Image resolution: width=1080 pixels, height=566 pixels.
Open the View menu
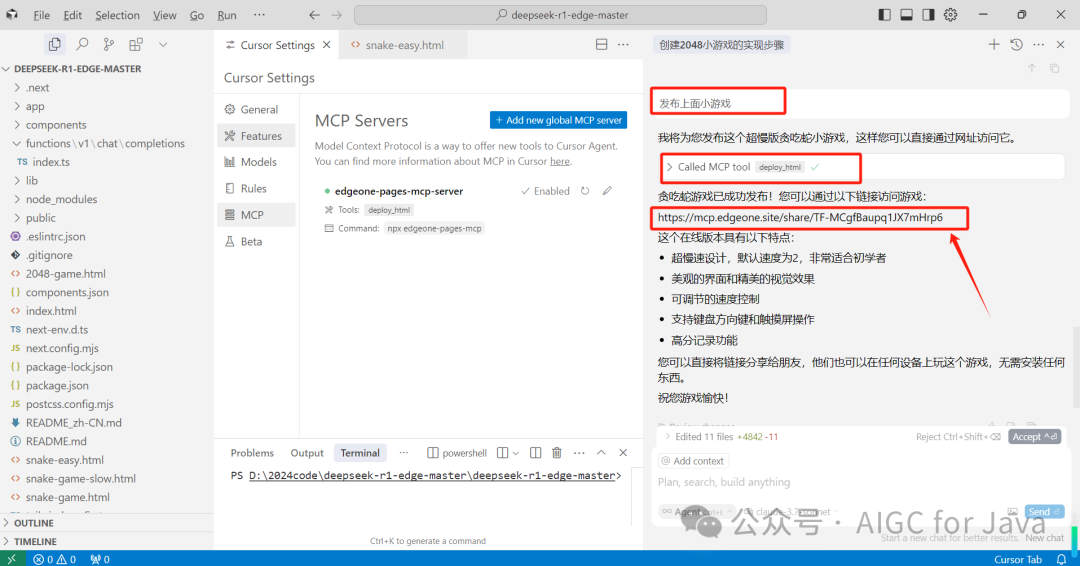tap(165, 14)
